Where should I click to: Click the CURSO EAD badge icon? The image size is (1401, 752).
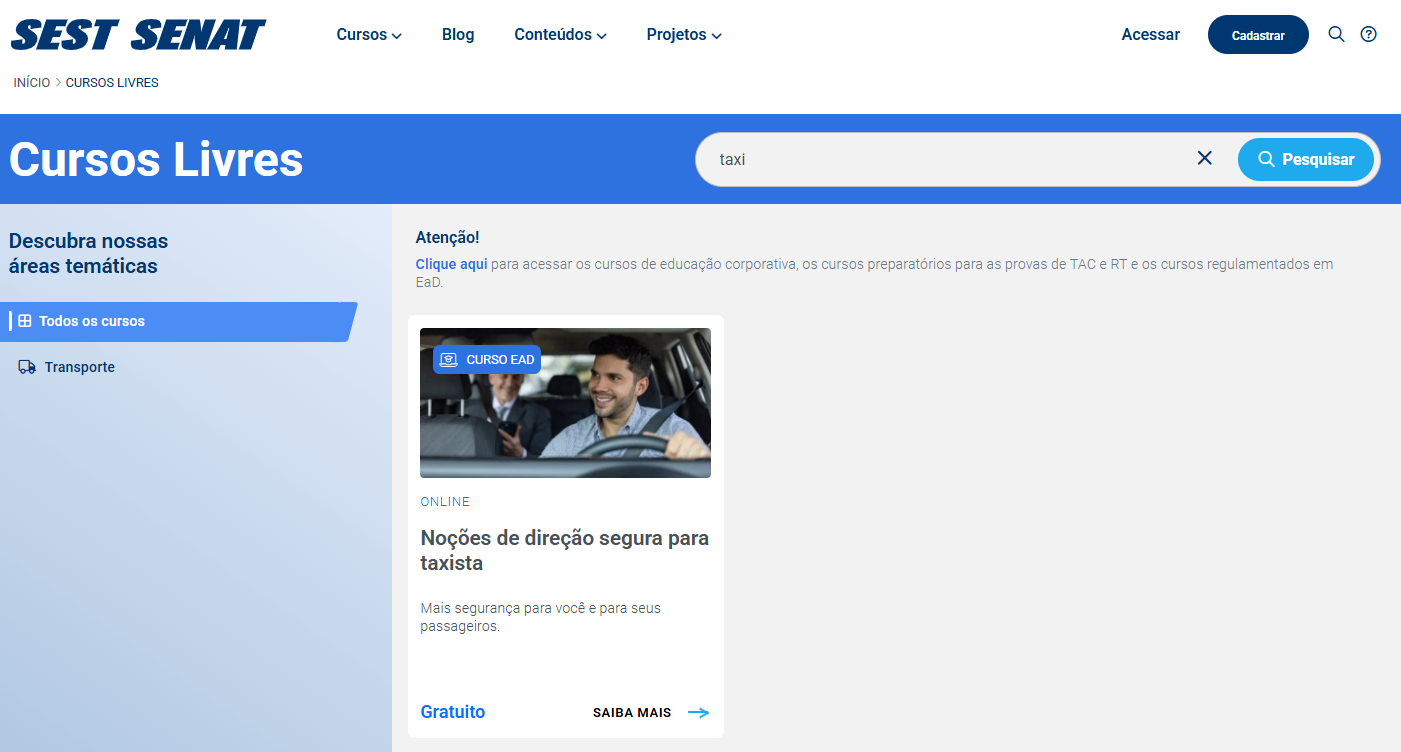click(x=448, y=360)
